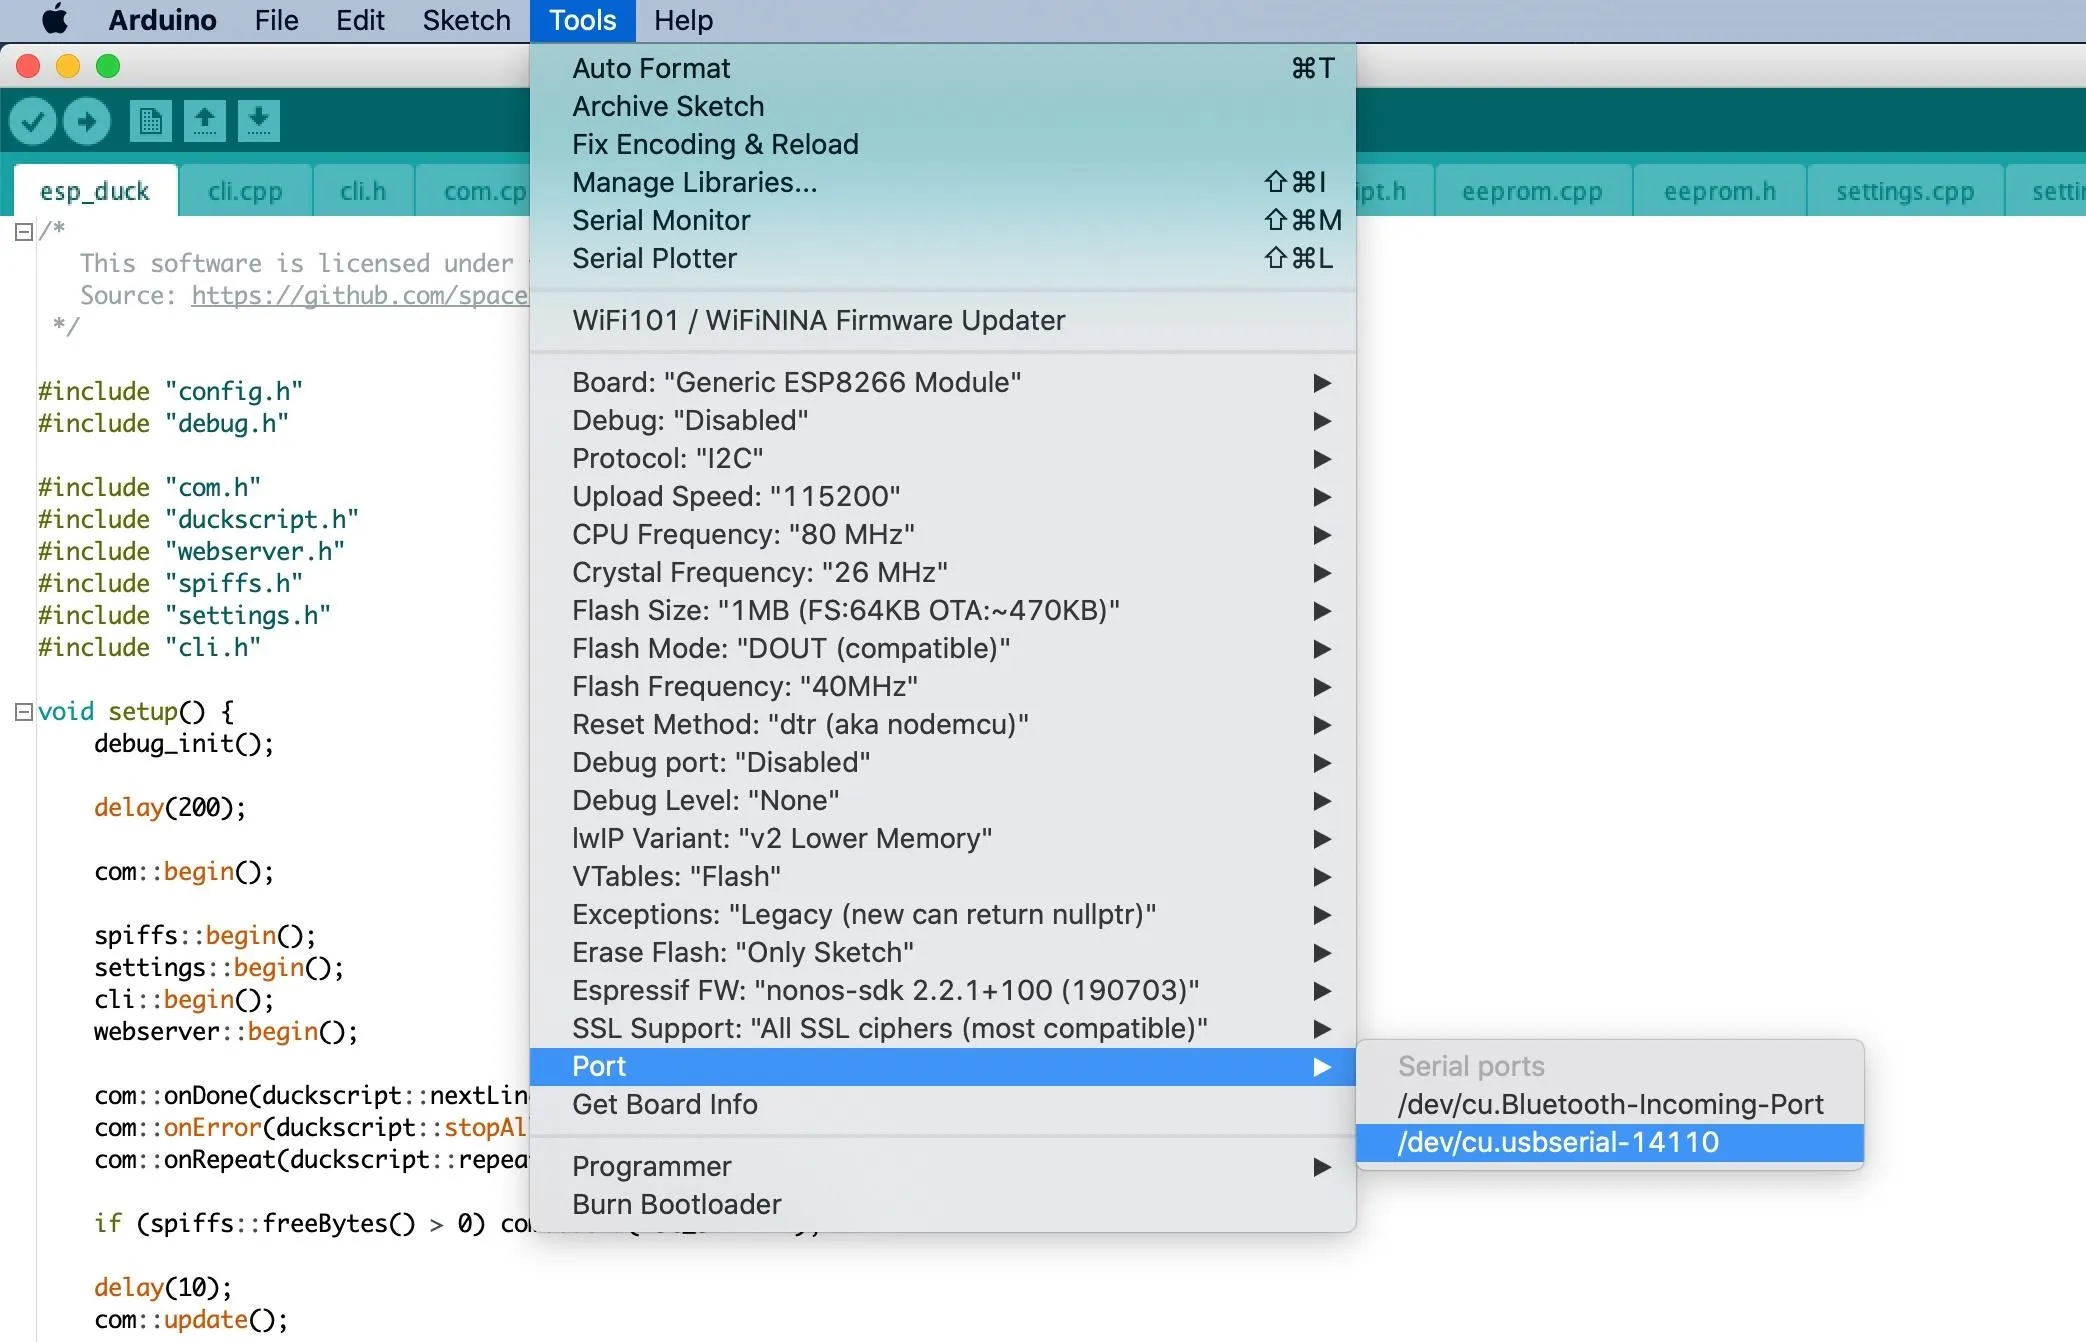Open the Help menu

pyautogui.click(x=683, y=20)
